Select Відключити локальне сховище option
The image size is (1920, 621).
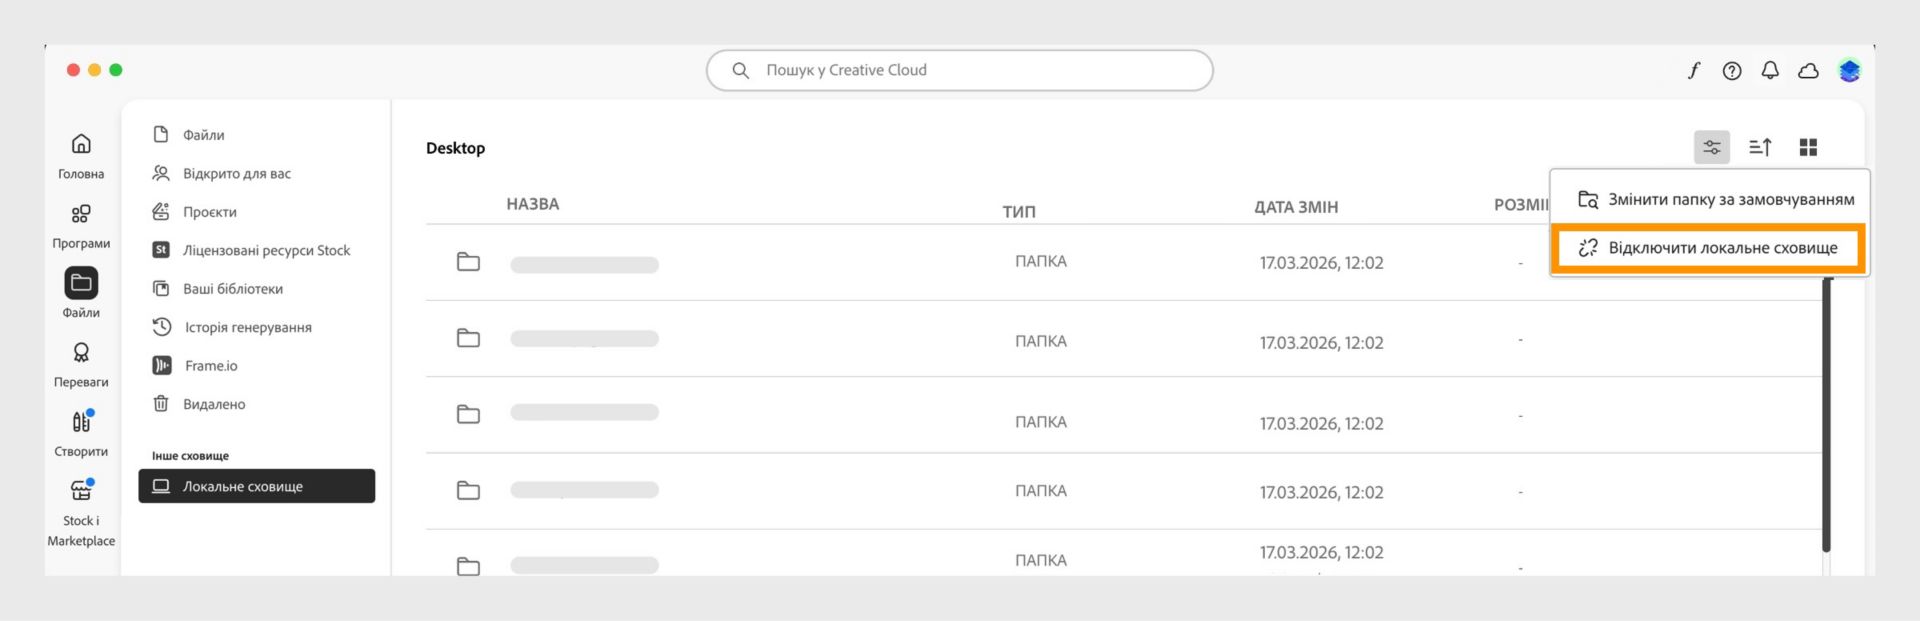(x=1709, y=247)
